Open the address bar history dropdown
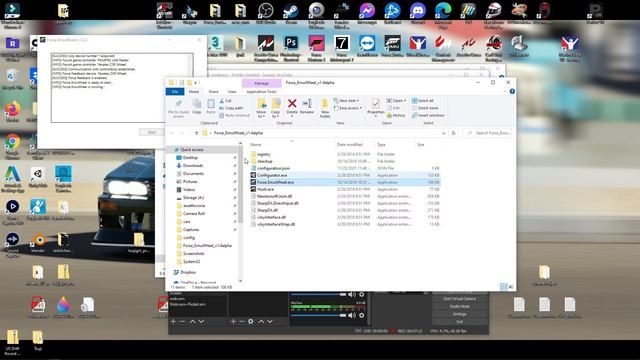This screenshot has width=640, height=360. click(x=444, y=133)
